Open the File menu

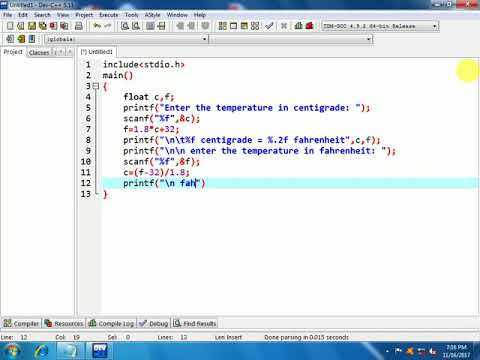tap(7, 15)
